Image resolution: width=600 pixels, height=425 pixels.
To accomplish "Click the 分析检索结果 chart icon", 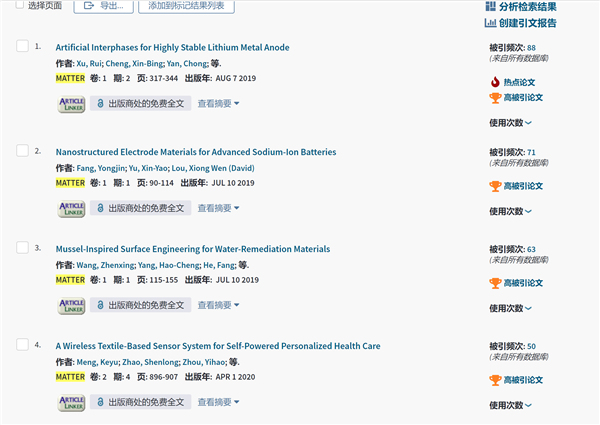I will point(490,7).
